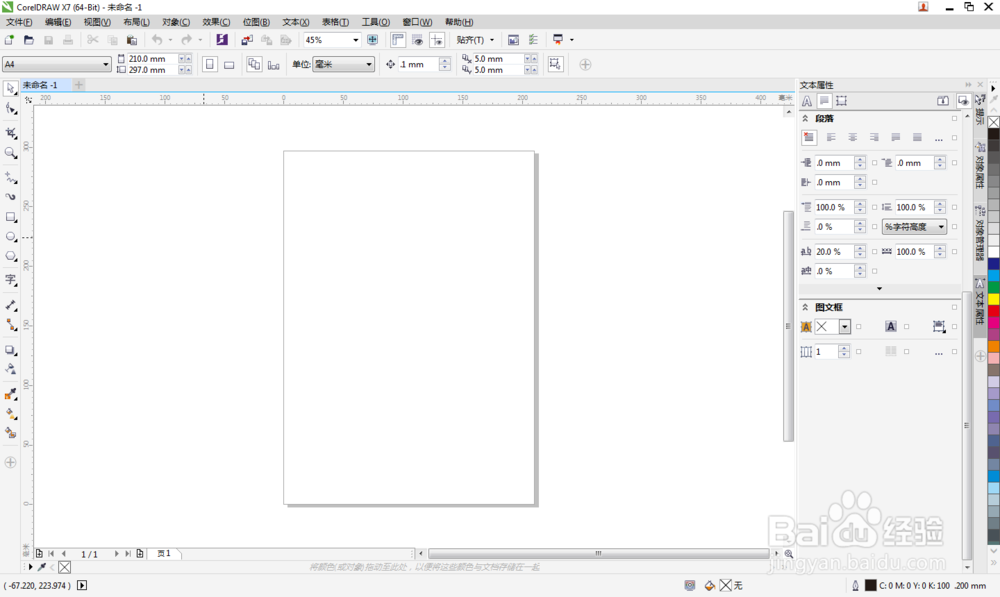
Task: Click the Frame tab icon in text properties
Action: click(842, 101)
